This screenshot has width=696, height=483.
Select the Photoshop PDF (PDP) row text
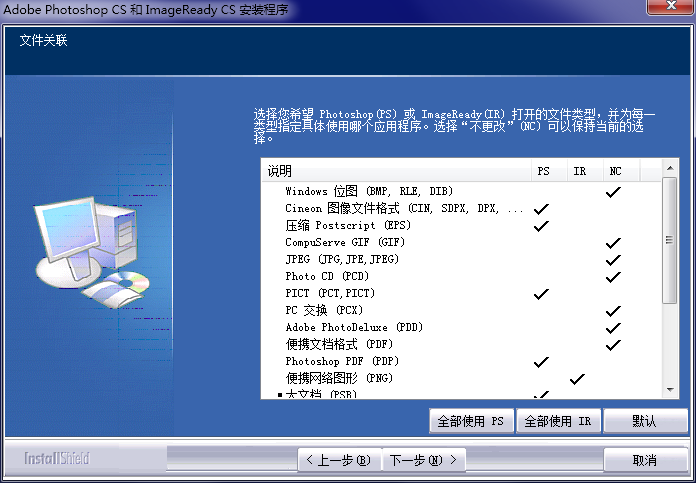pos(342,361)
